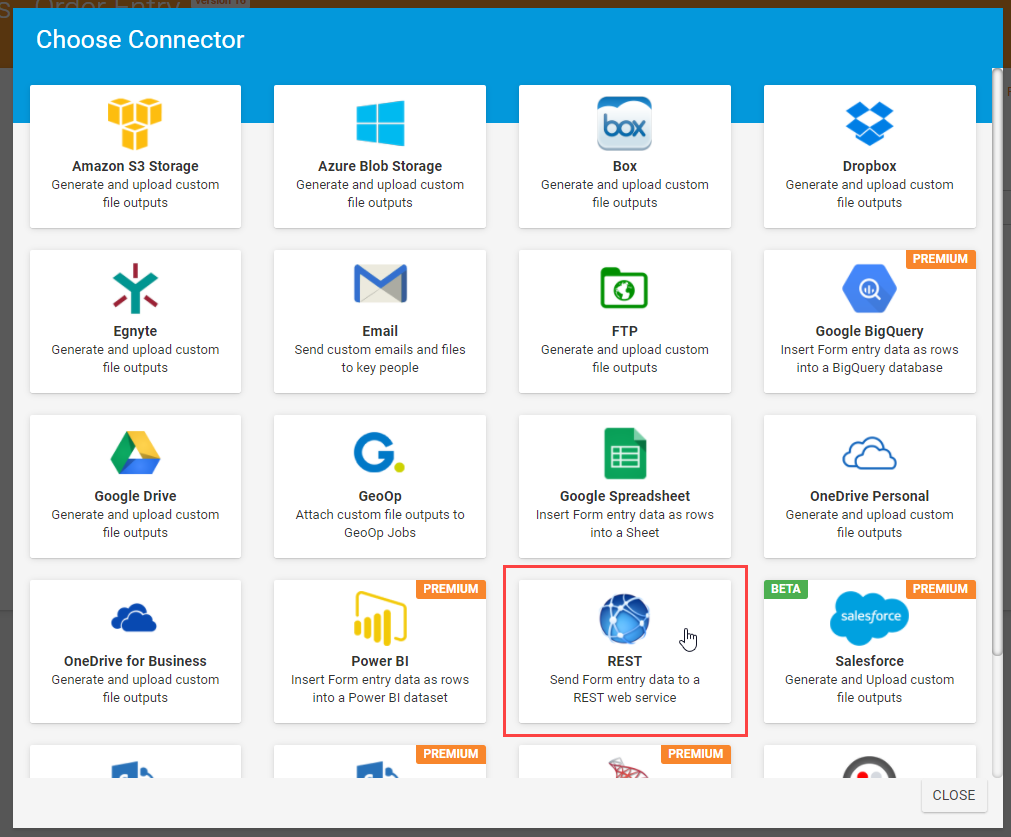Select the Google Spreadsheet title
This screenshot has width=1011, height=837.
[624, 497]
